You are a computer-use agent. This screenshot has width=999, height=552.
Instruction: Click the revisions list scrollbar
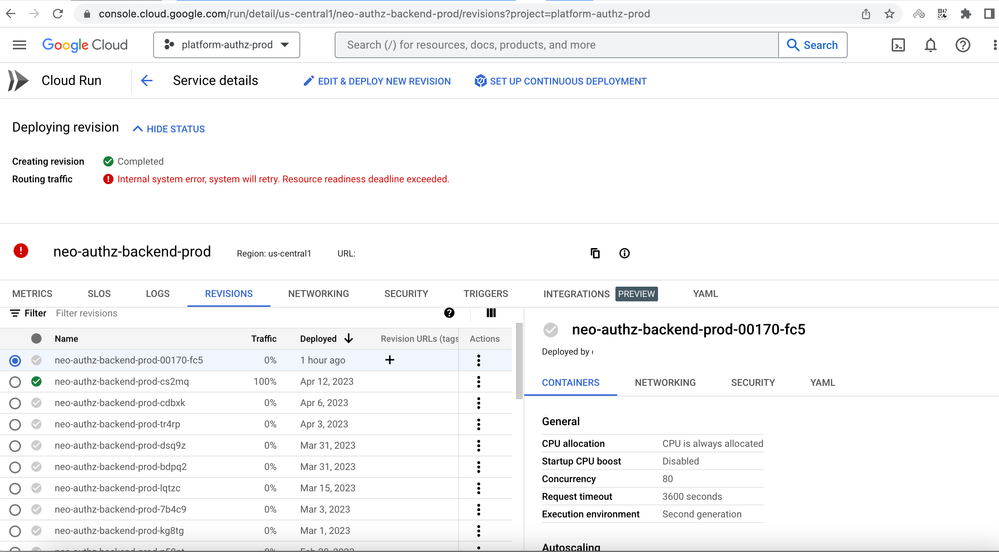(x=519, y=361)
